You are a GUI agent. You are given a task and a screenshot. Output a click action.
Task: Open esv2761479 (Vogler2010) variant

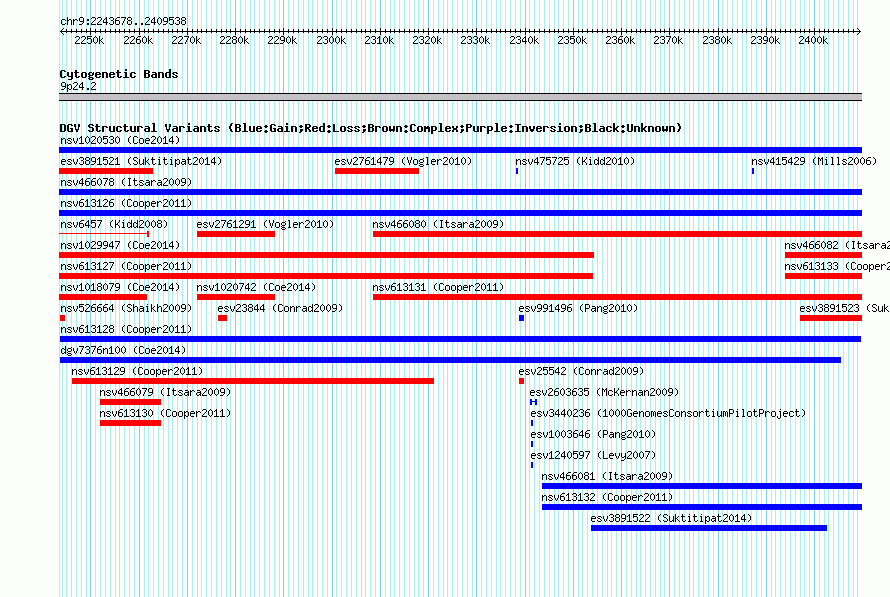point(403,161)
